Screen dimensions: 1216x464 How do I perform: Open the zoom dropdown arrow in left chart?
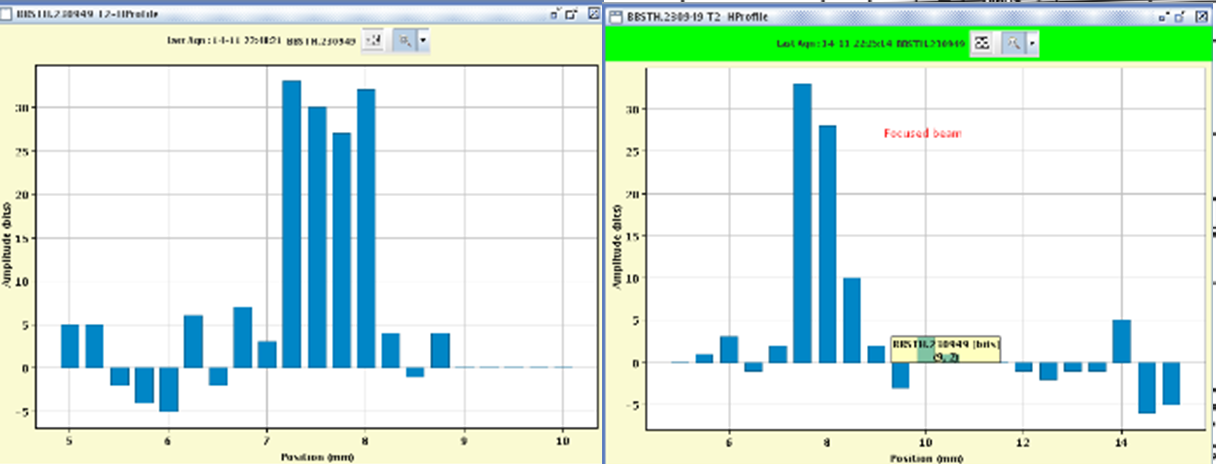pos(424,41)
